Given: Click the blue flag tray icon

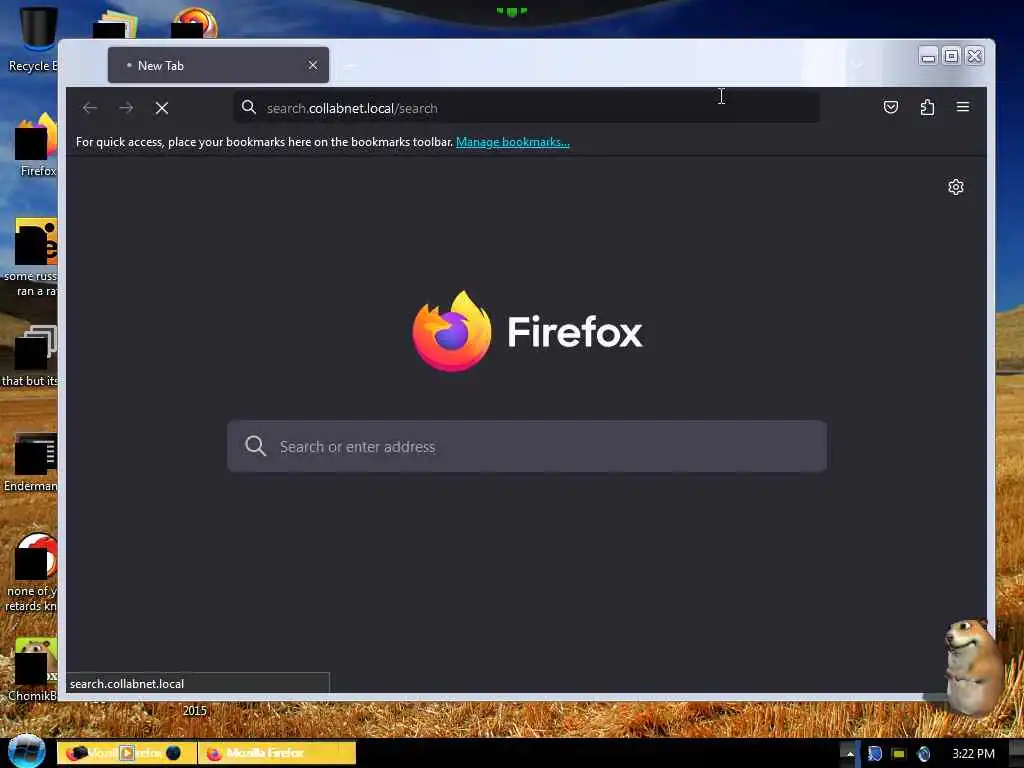Looking at the screenshot, I should click(874, 754).
